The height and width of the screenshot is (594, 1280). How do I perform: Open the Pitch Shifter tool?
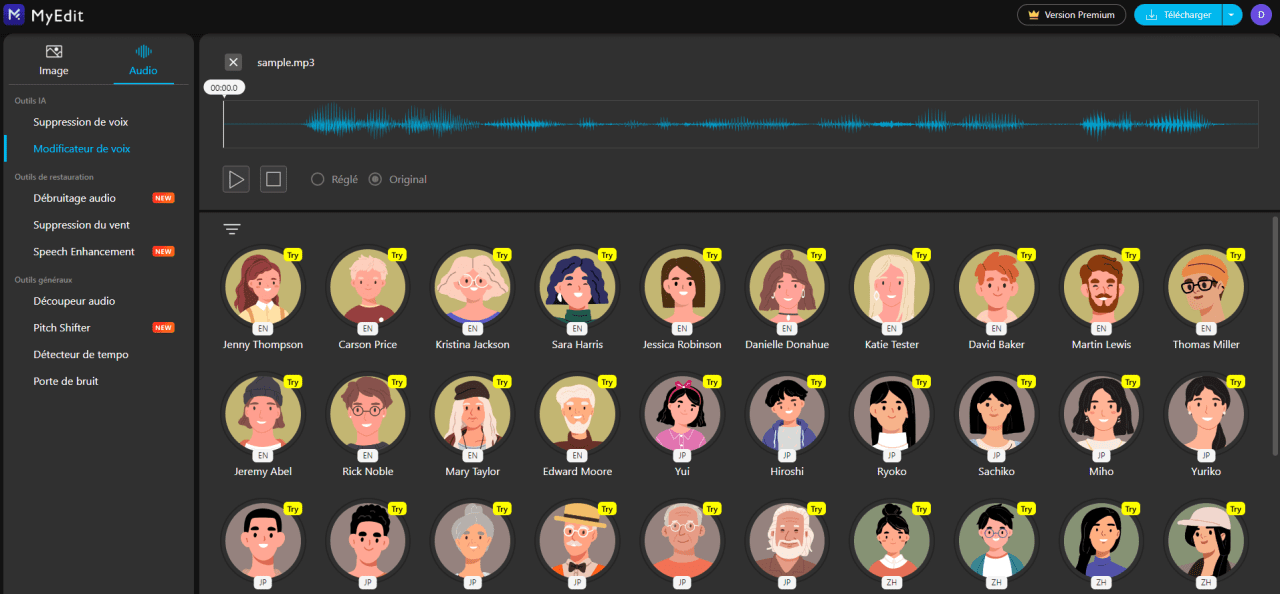pyautogui.click(x=62, y=328)
